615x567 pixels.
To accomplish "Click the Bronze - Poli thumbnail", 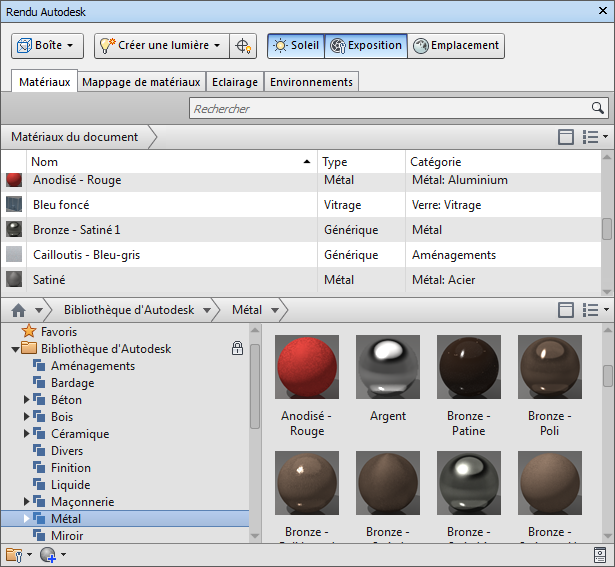I will coord(550,367).
